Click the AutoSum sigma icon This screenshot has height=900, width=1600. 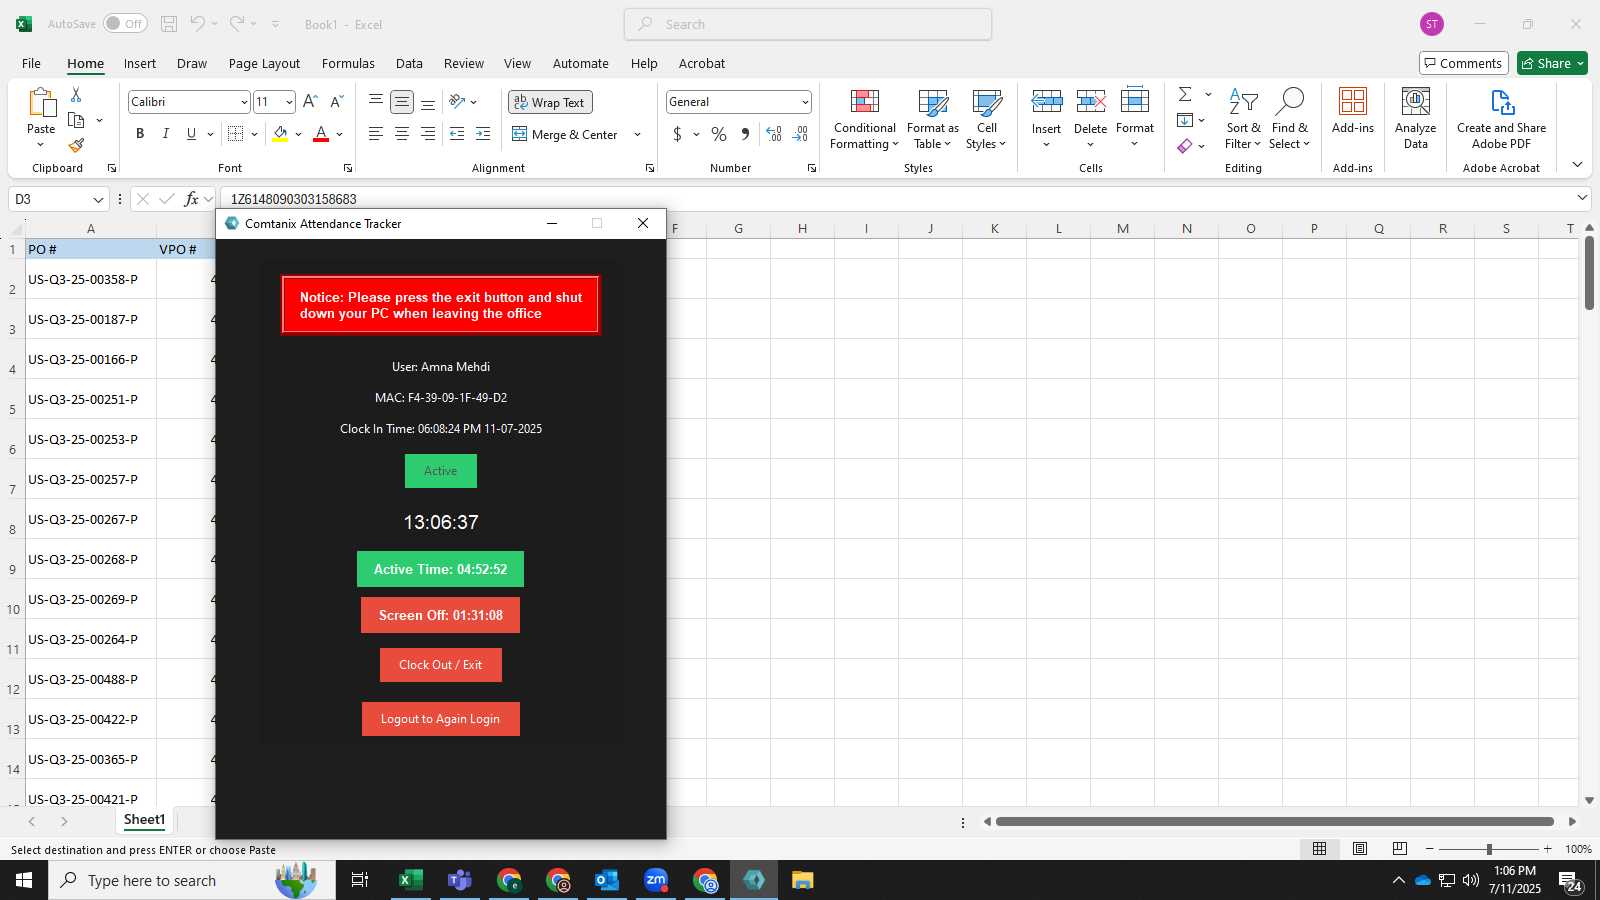pos(1185,94)
